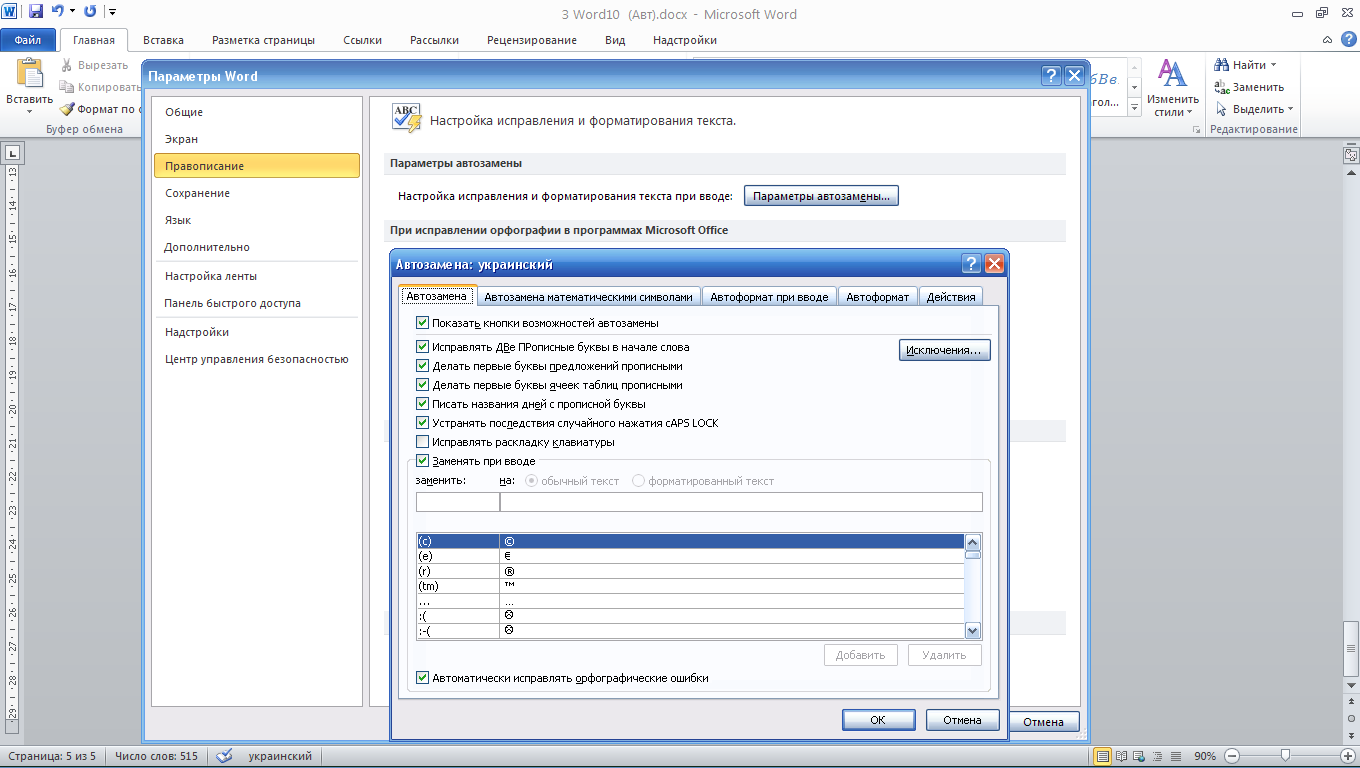Collapse the ribbon with the caret icon

click(1327, 40)
